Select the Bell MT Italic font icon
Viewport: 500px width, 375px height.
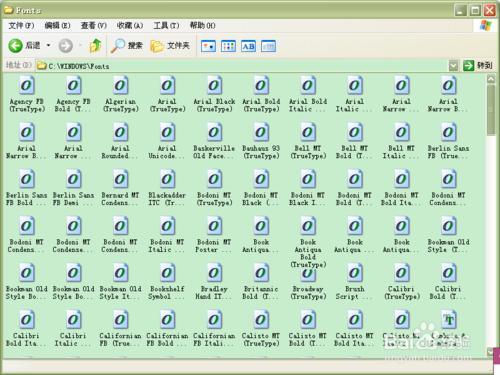[x=402, y=141]
